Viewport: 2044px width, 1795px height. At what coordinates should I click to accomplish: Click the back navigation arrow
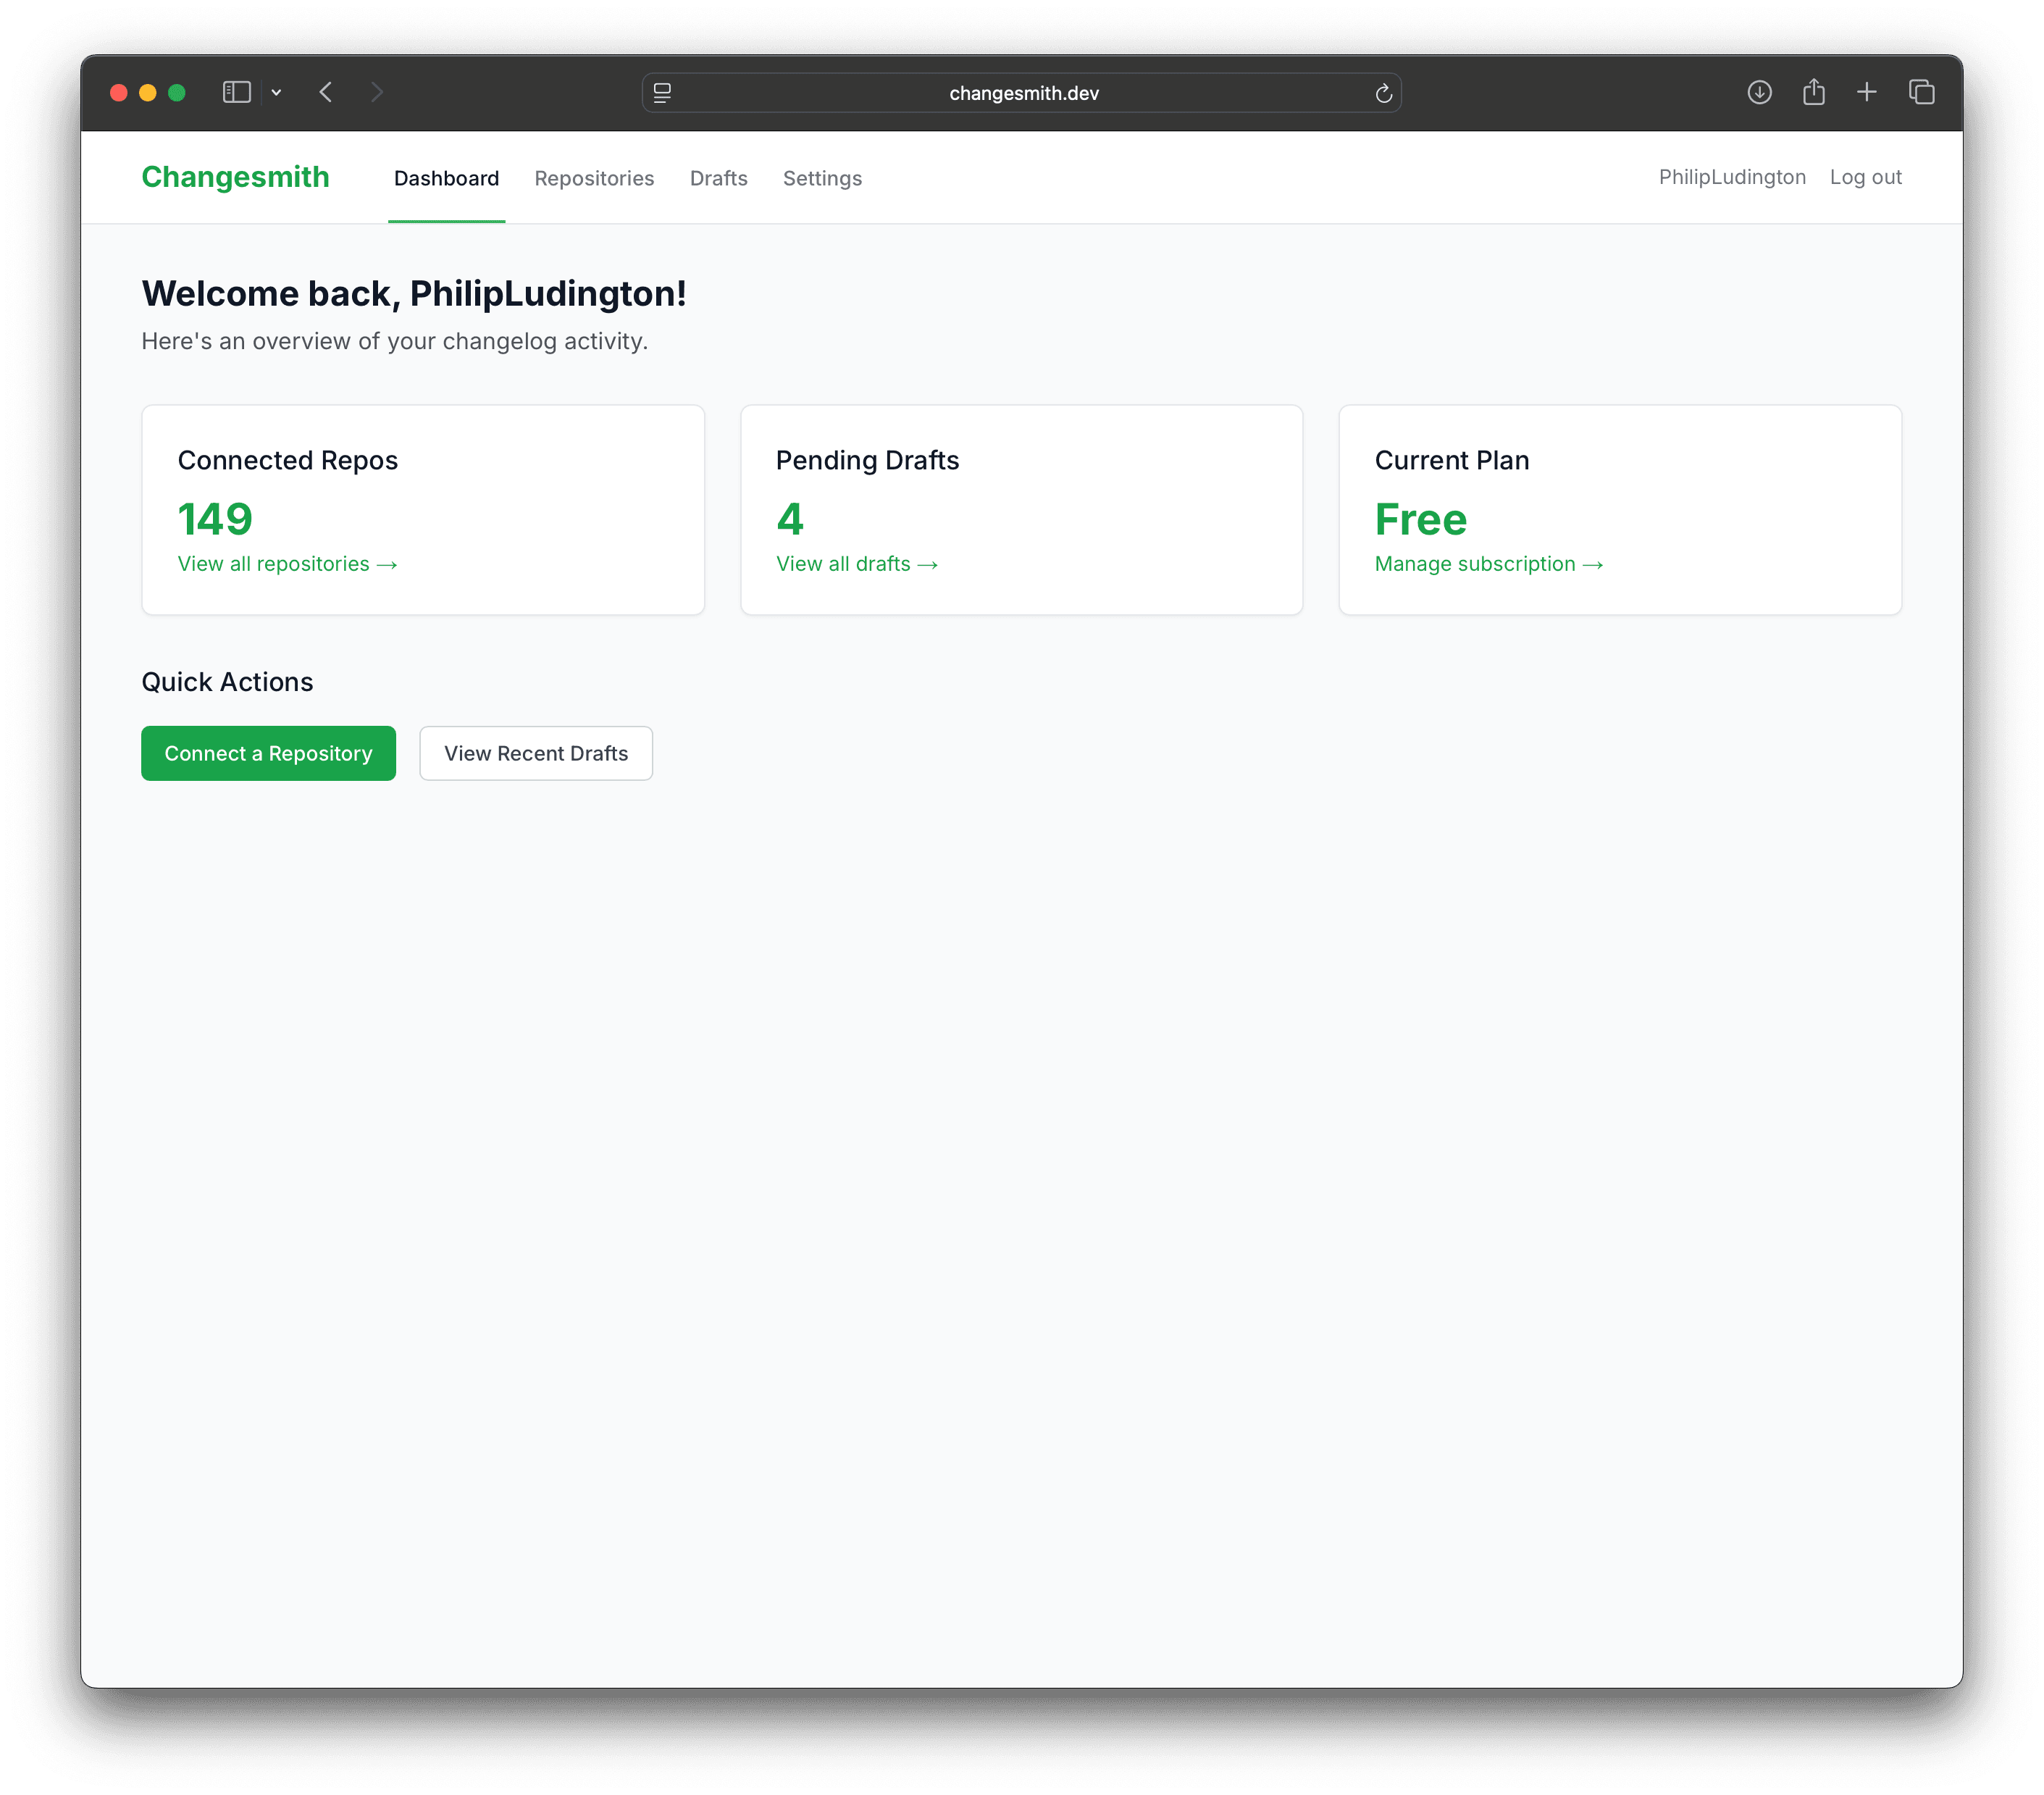pyautogui.click(x=325, y=92)
